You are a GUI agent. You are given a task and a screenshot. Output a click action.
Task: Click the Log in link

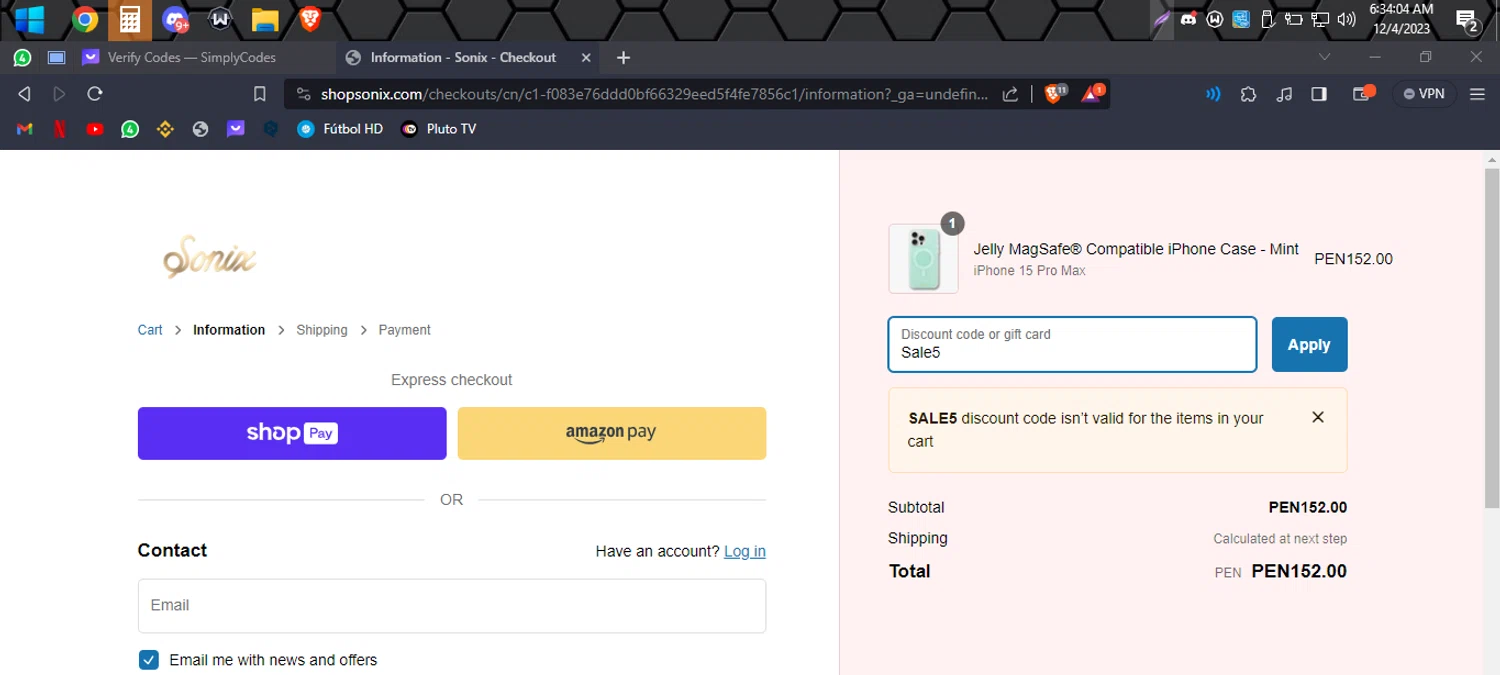745,551
